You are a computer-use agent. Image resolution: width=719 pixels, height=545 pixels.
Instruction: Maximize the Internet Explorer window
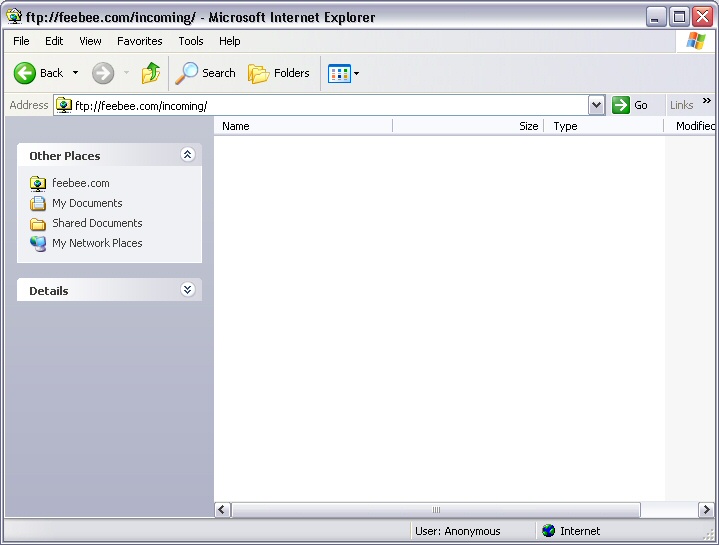click(x=679, y=17)
